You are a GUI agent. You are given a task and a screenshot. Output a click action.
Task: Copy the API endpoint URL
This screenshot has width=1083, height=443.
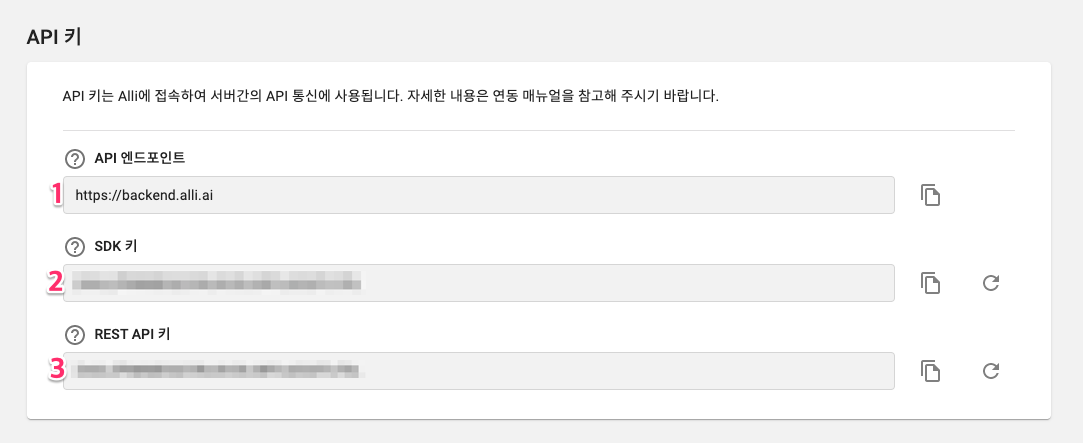coord(930,195)
